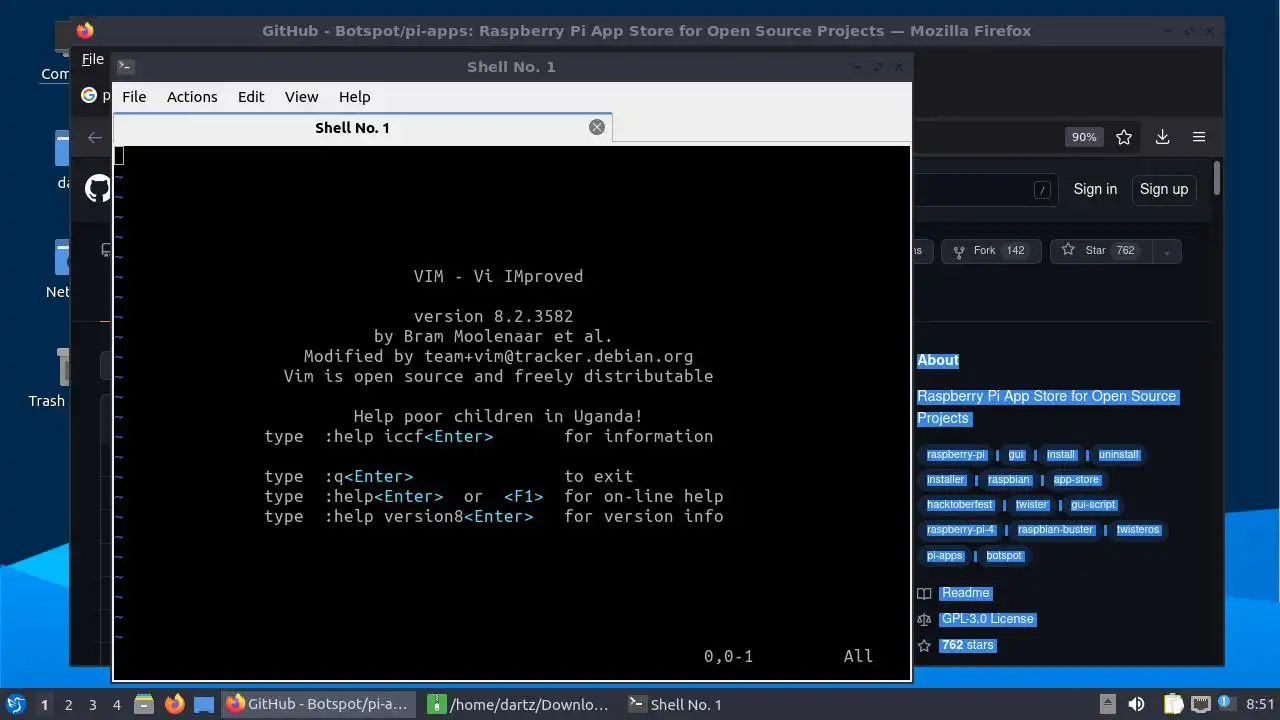Viewport: 1280px width, 720px height.
Task: Click the network icon in the system tray
Action: (1201, 704)
